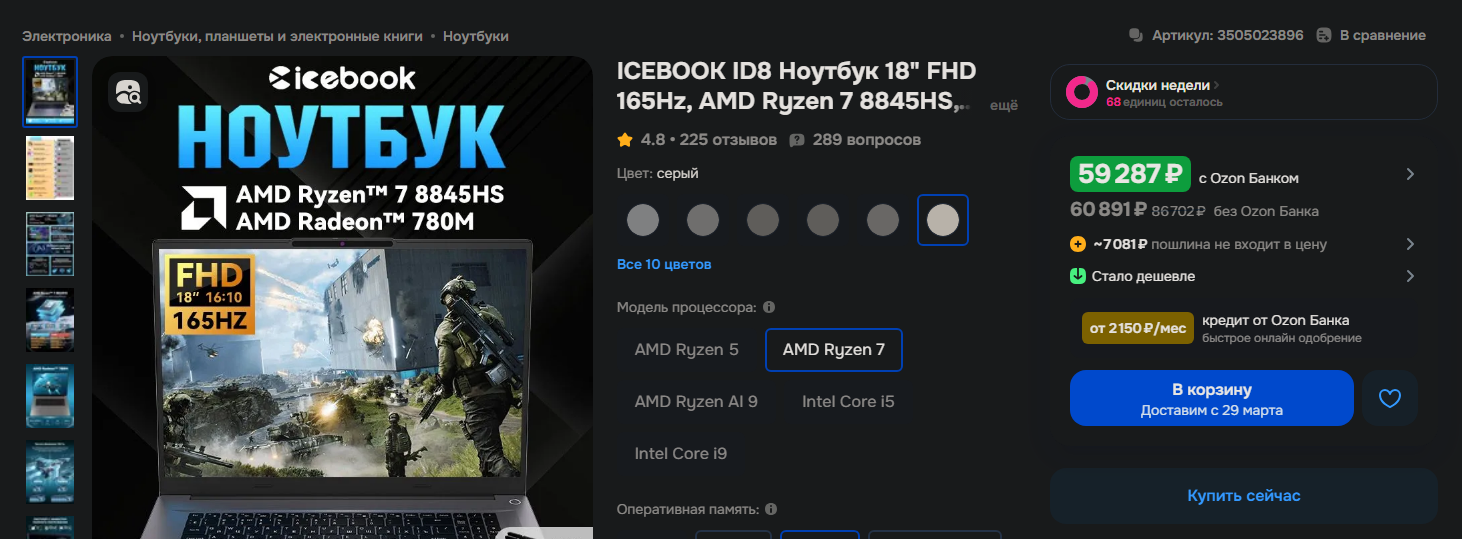Add product to favorites with the heart icon

point(1390,398)
